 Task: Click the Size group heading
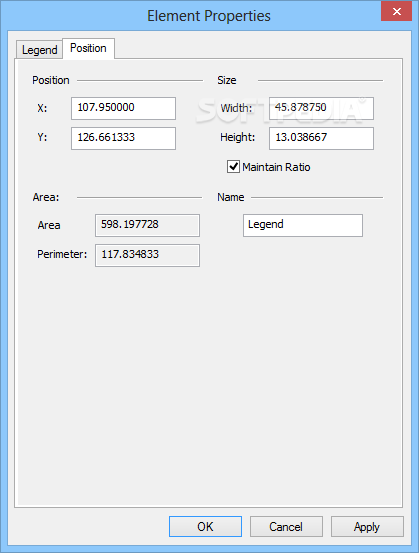[x=226, y=80]
